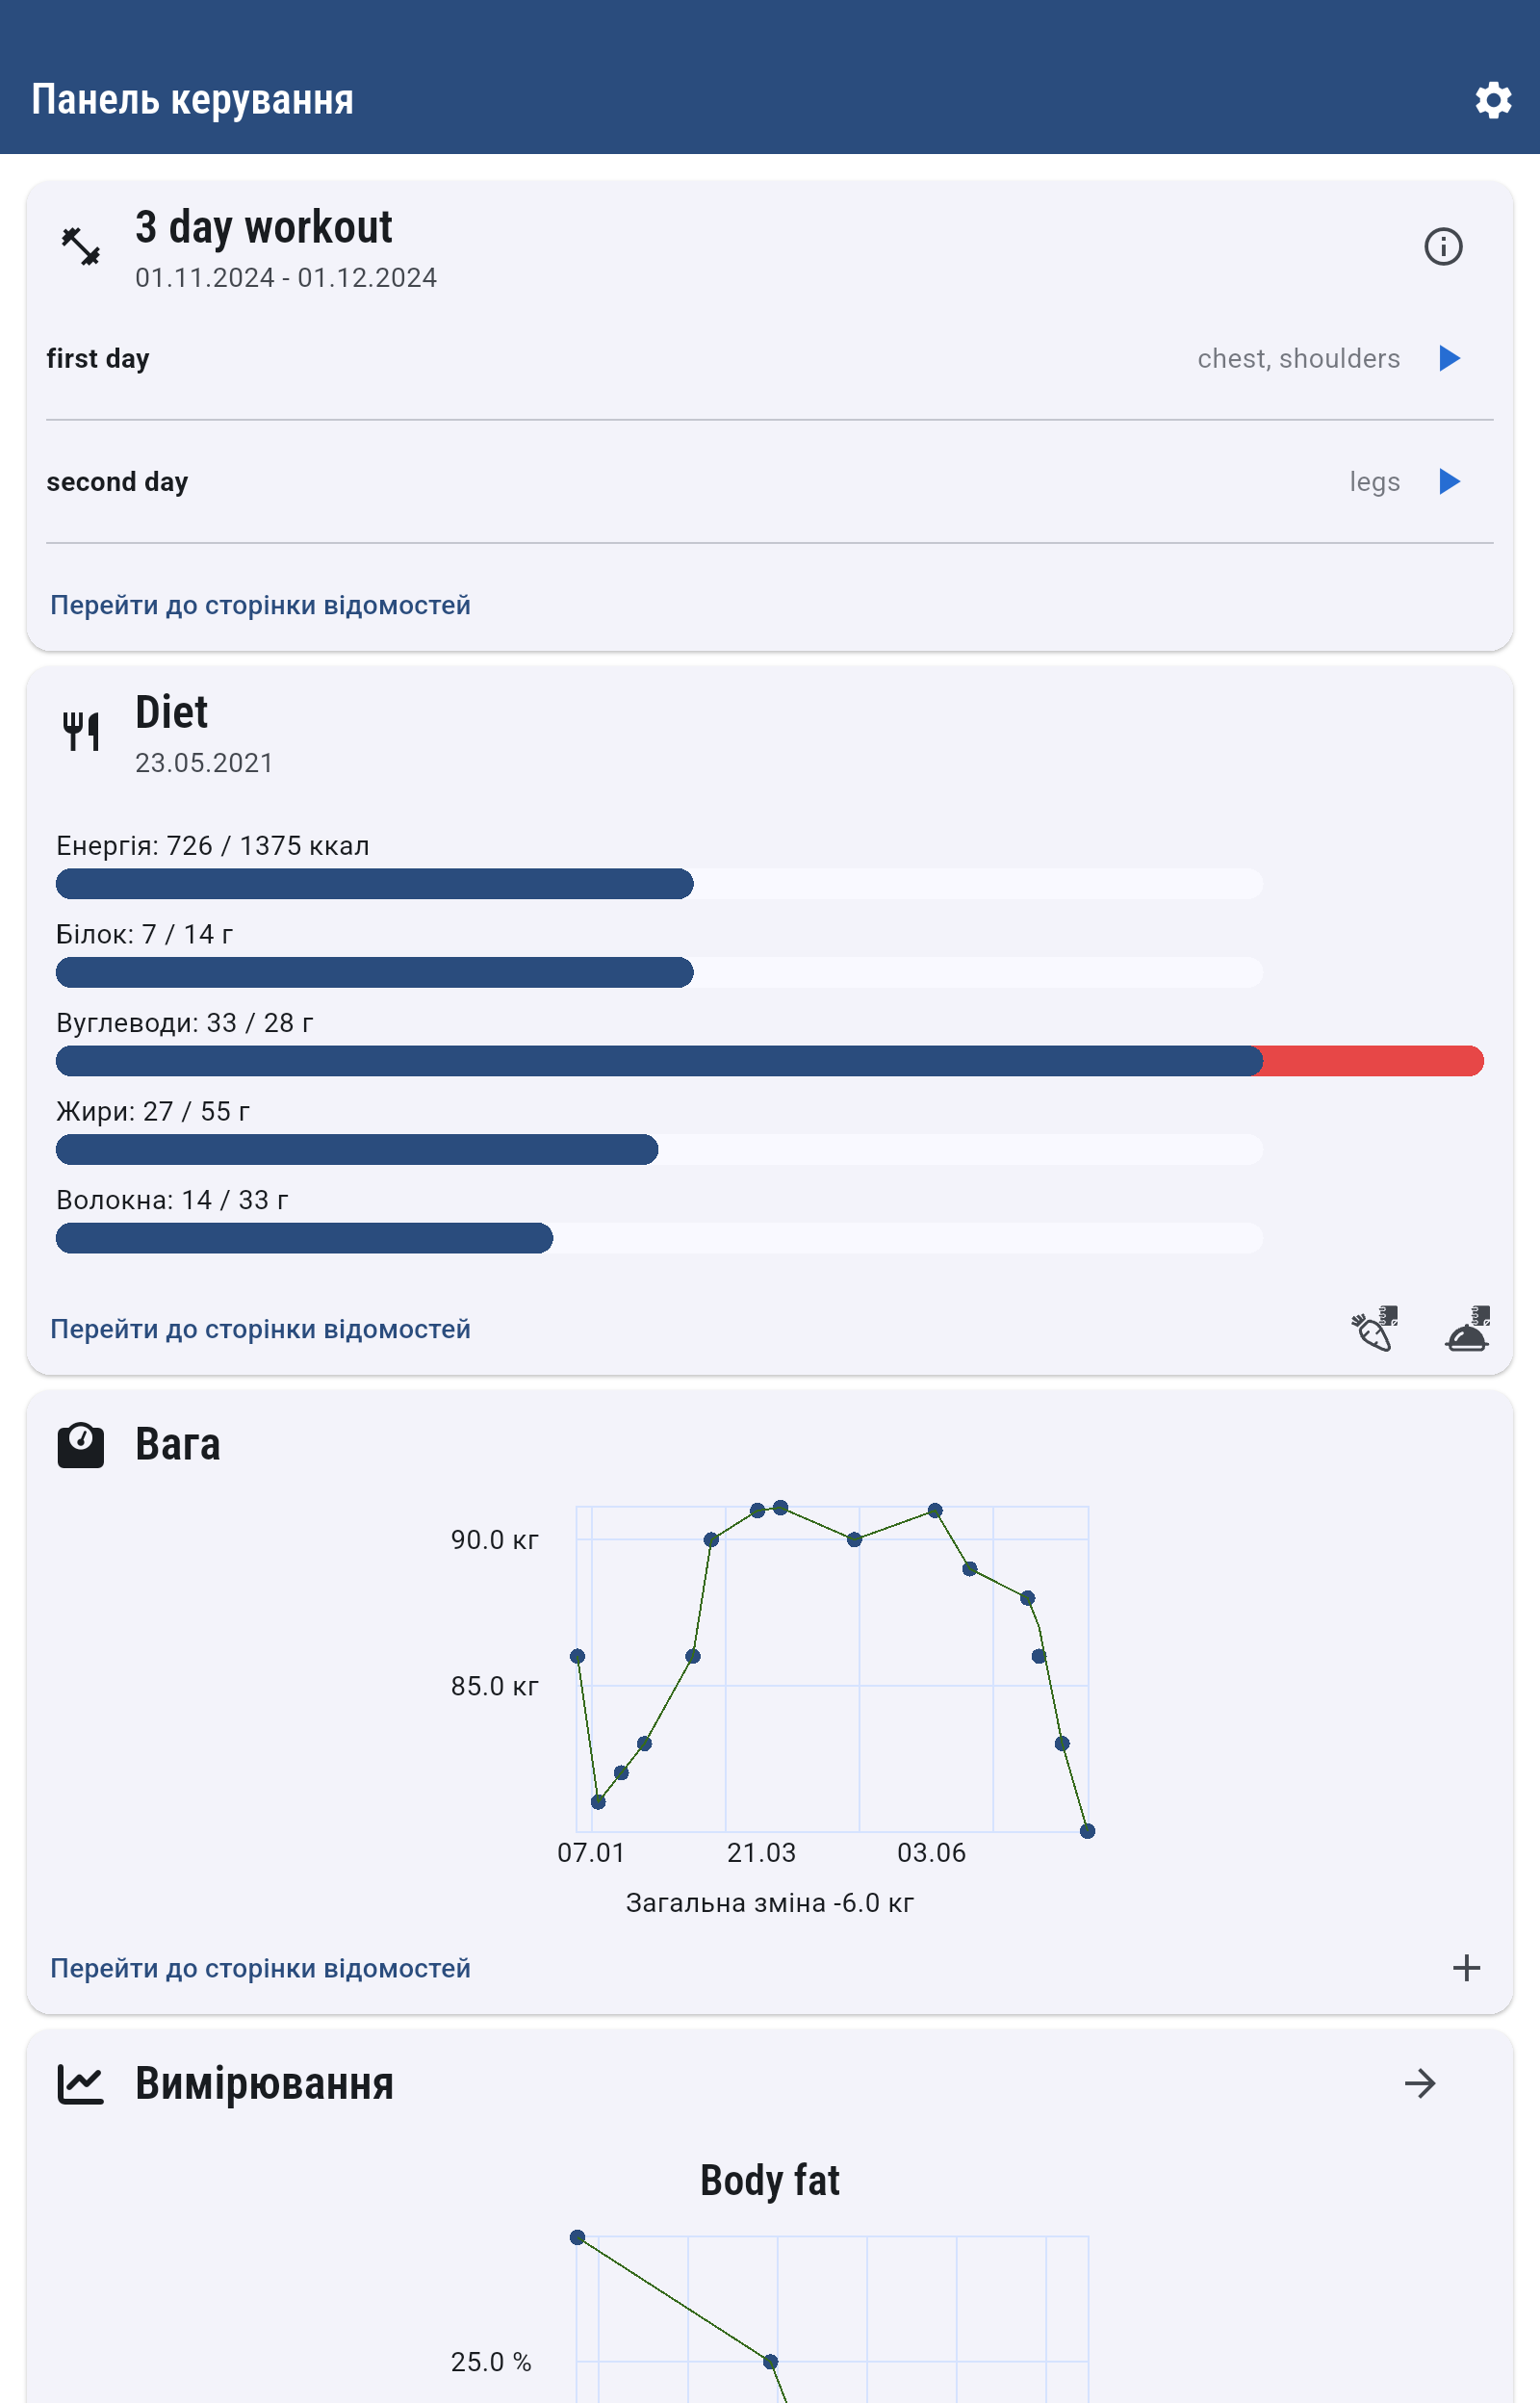Image resolution: width=1540 pixels, height=2403 pixels.
Task: Start first day workout play arrow
Action: [1448, 358]
